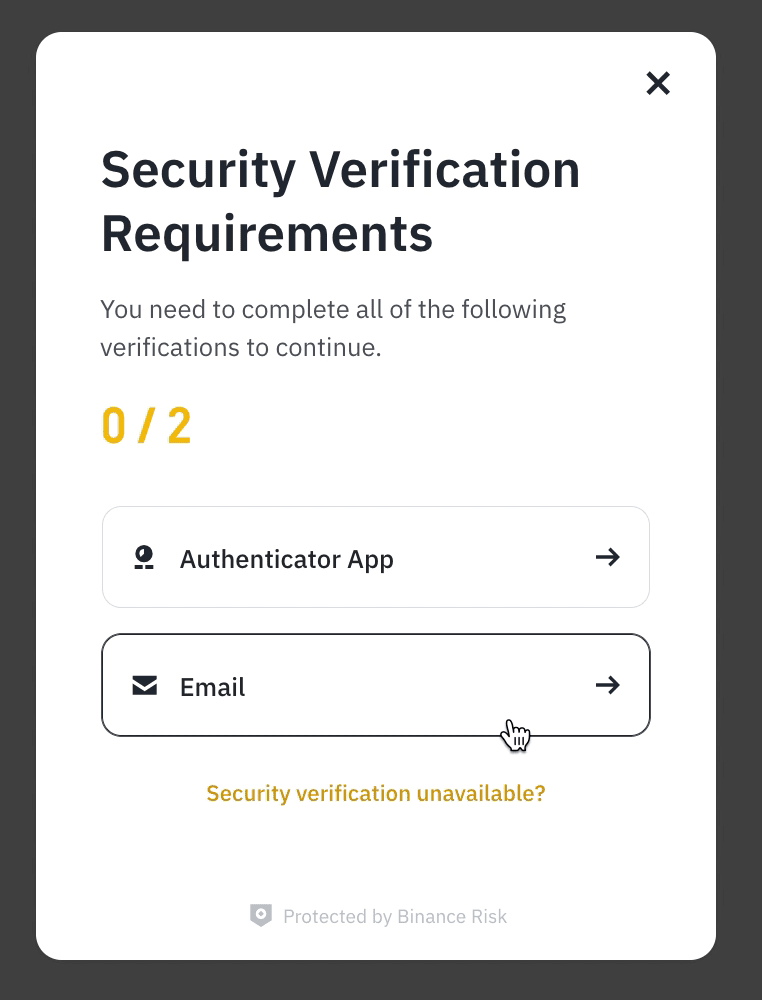Click the 'You need to complete' description line
The image size is (762, 1000).
coord(333,309)
